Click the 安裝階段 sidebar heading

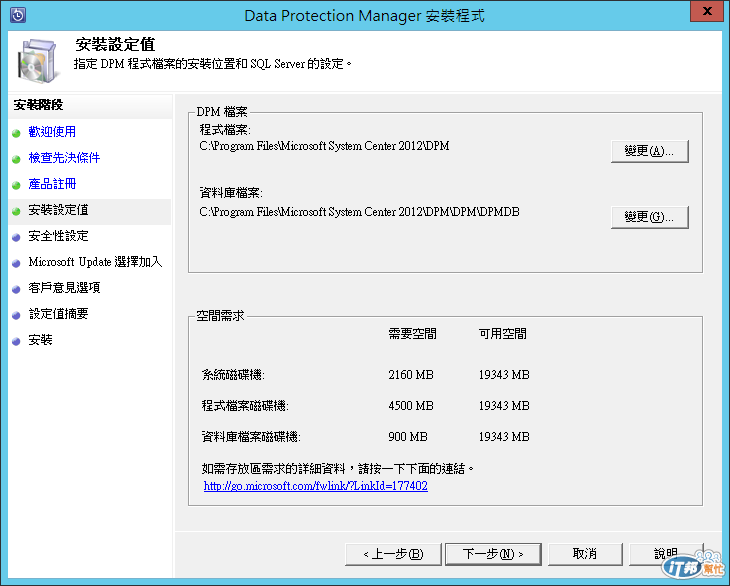pos(38,105)
